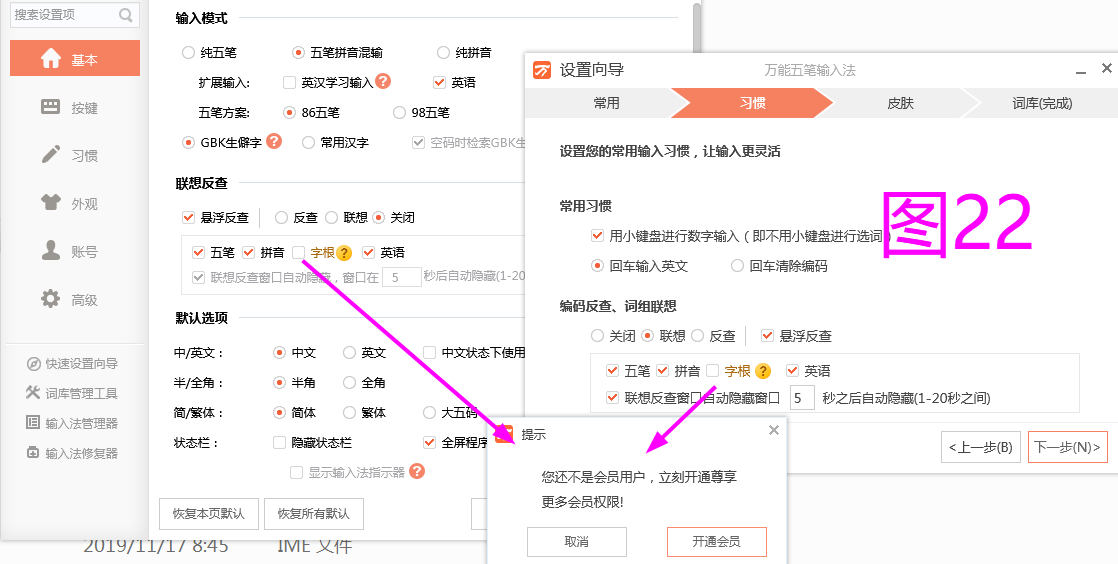1118x564 pixels.
Task: Click help icon beside GBK生僻字
Action: point(274,142)
